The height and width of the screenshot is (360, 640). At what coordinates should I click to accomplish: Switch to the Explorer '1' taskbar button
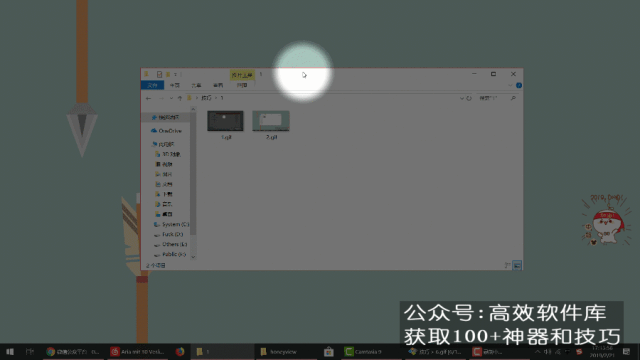[222, 351]
